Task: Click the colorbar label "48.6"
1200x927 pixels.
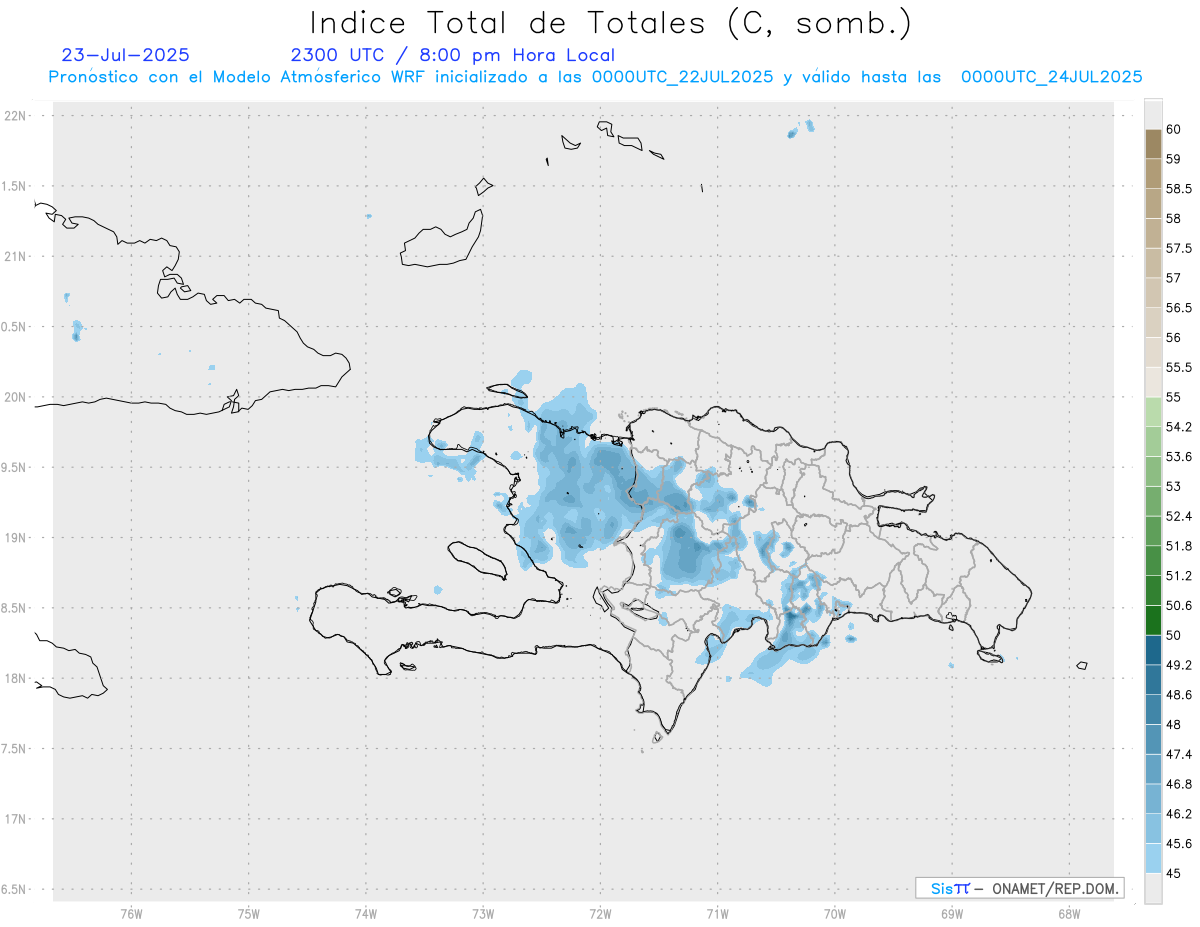Action: pos(1178,695)
